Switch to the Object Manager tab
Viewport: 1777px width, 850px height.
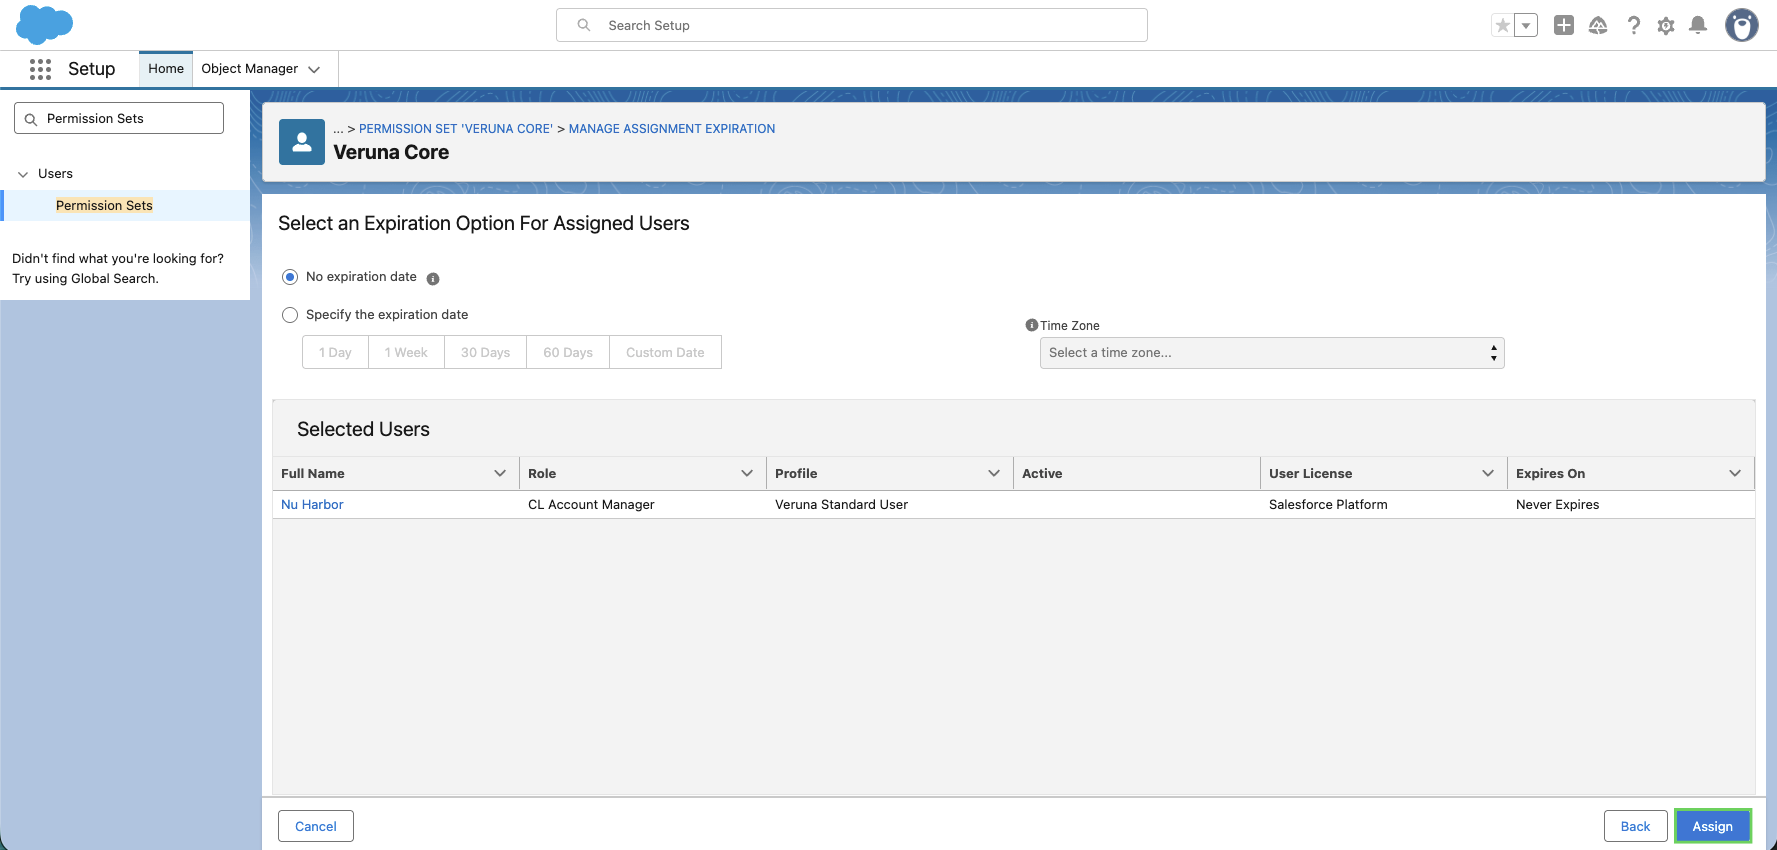click(x=250, y=69)
